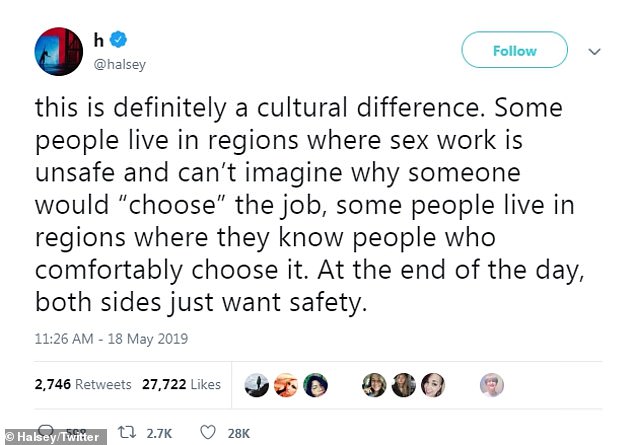The image size is (634, 445).
Task: Open the first liker avatar
Action: point(257,385)
